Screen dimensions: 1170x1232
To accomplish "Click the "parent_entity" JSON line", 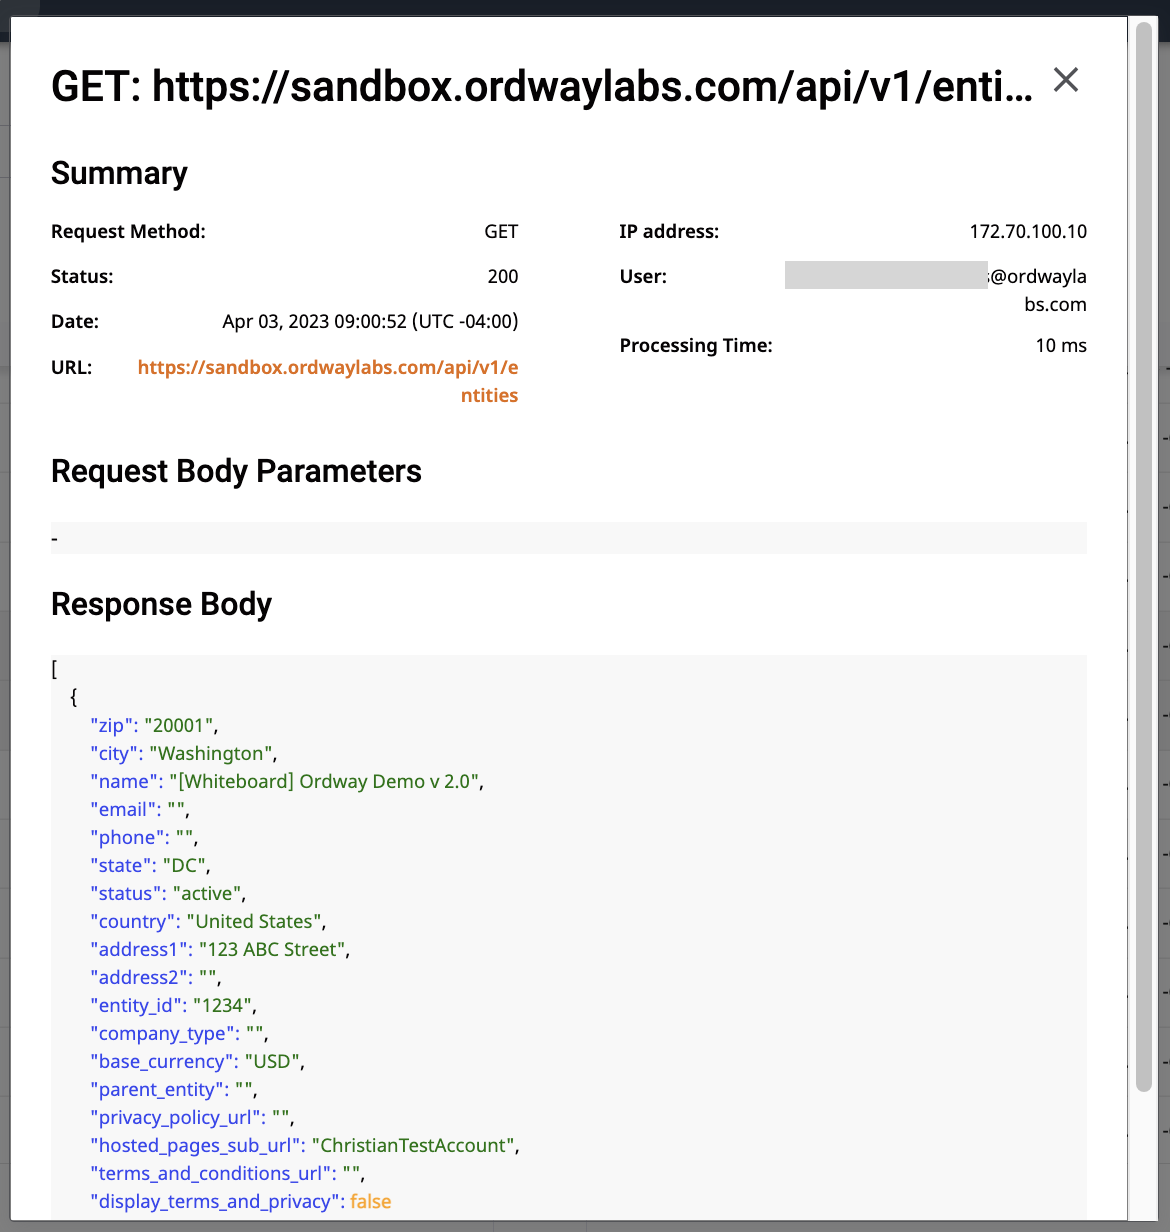I will 174,1089.
